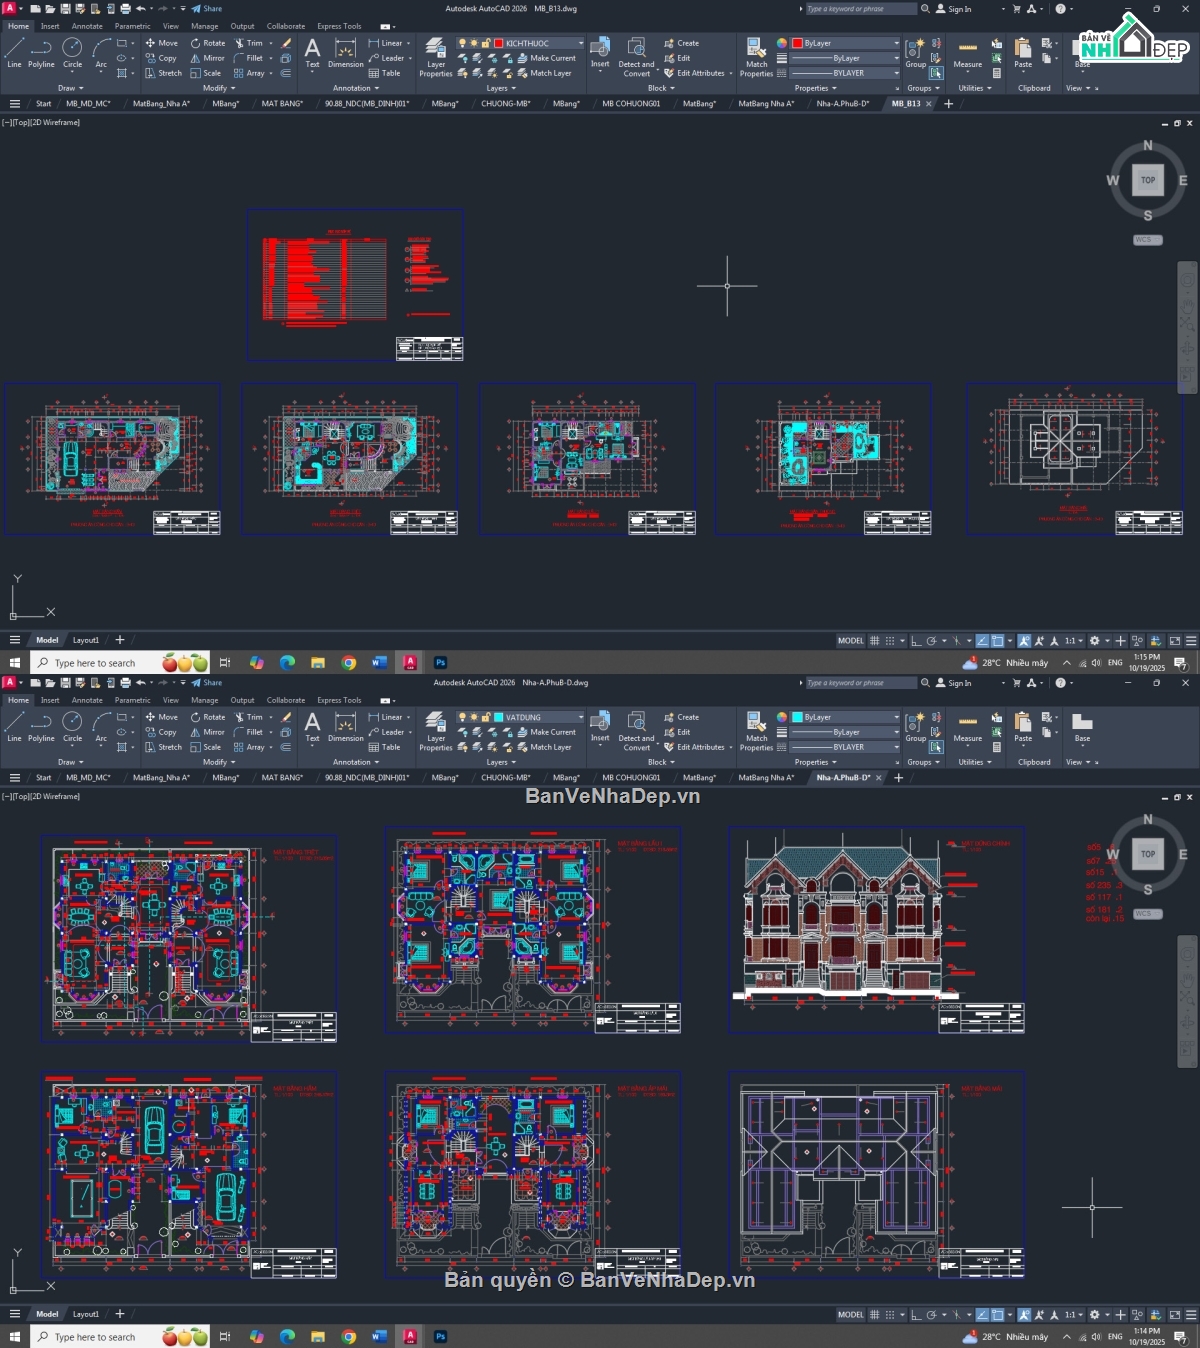Open the KICHTHUOC layer dropdown
Screen dimensions: 1200x1348
coord(540,43)
